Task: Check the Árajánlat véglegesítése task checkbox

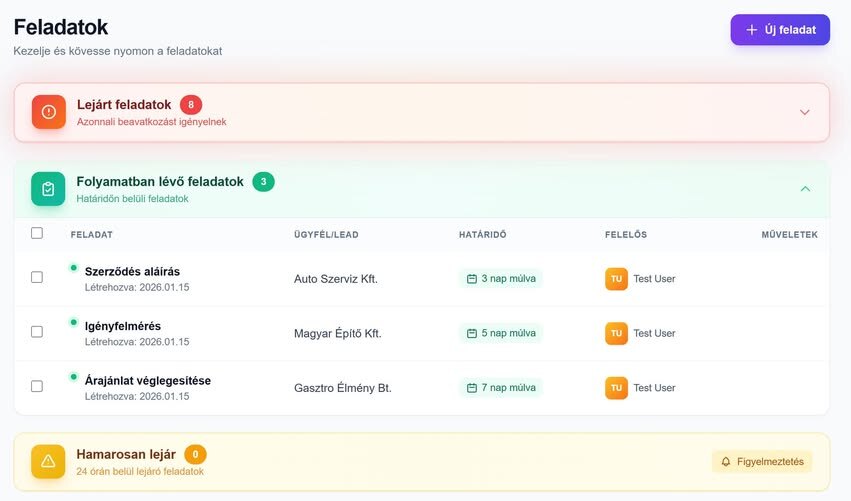Action: (x=37, y=386)
